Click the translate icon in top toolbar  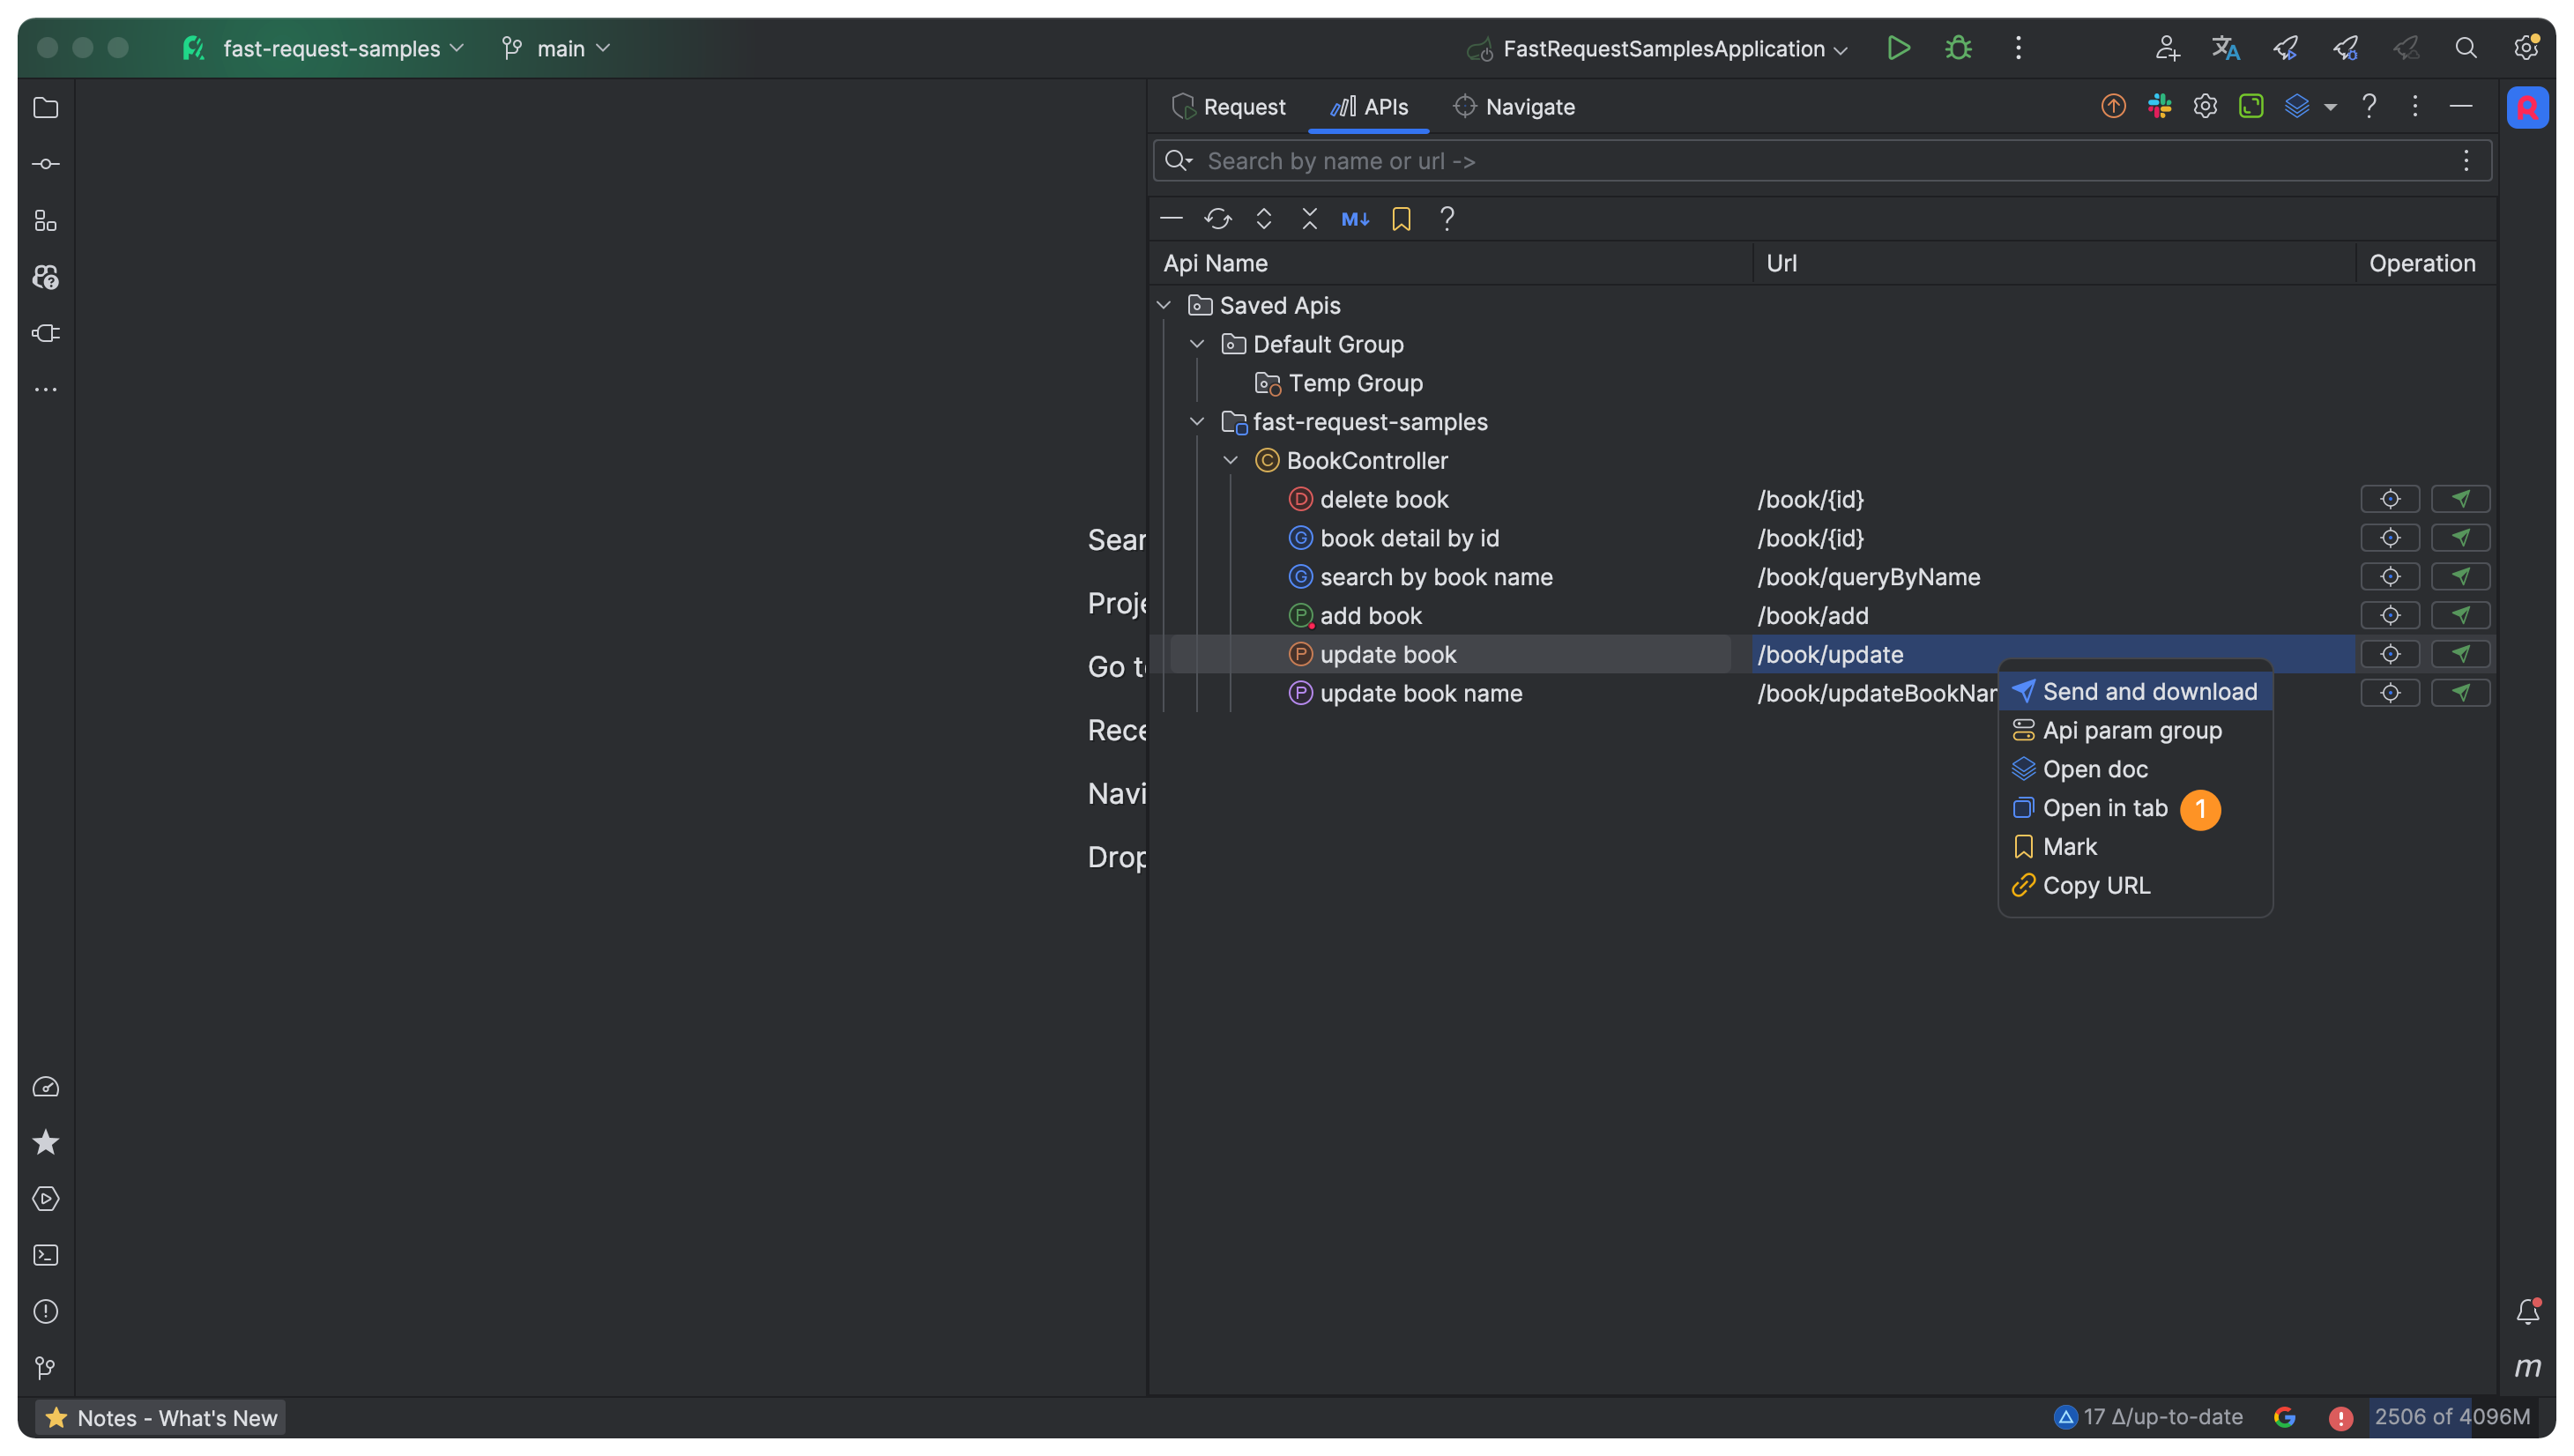[x=2225, y=48]
